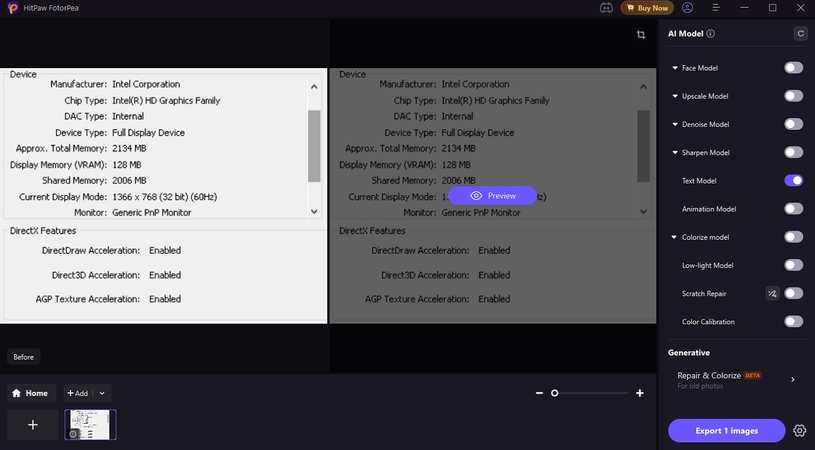This screenshot has width=815, height=450.
Task: Open export settings gear icon
Action: click(799, 431)
